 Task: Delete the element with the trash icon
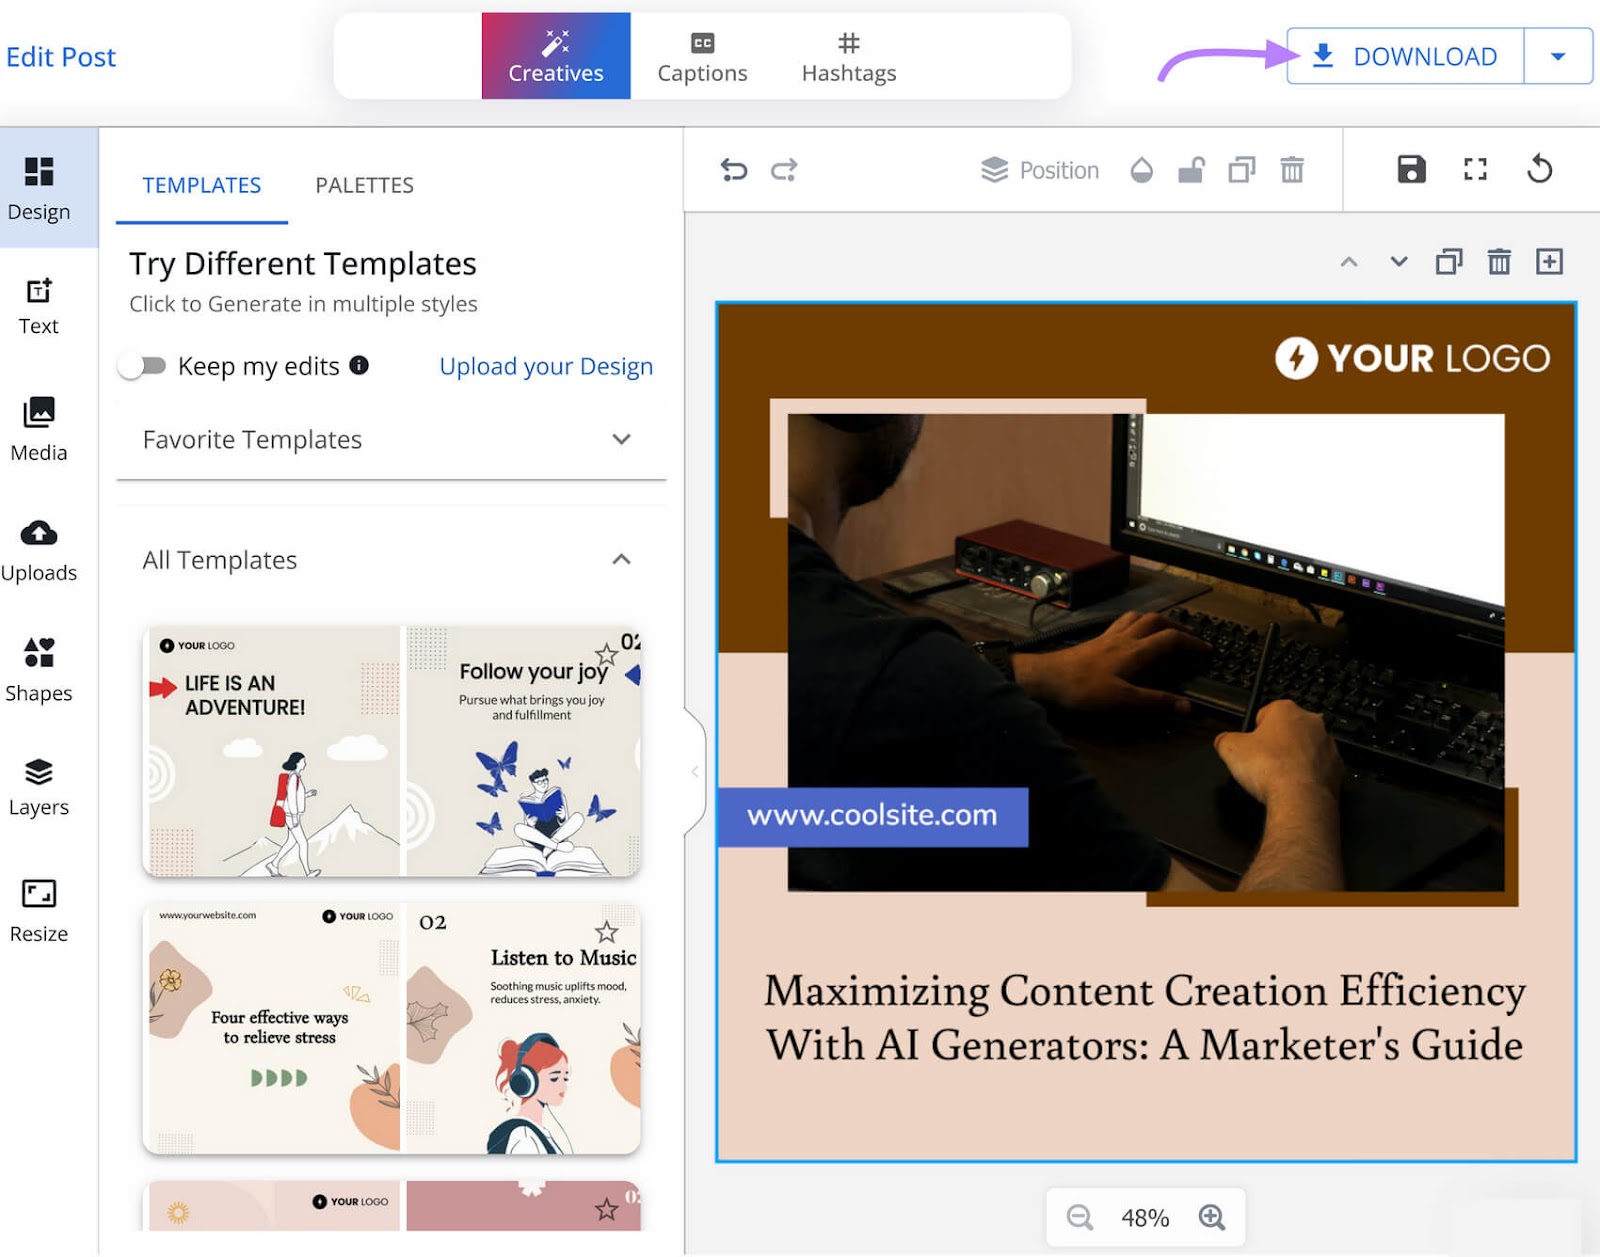point(1293,170)
